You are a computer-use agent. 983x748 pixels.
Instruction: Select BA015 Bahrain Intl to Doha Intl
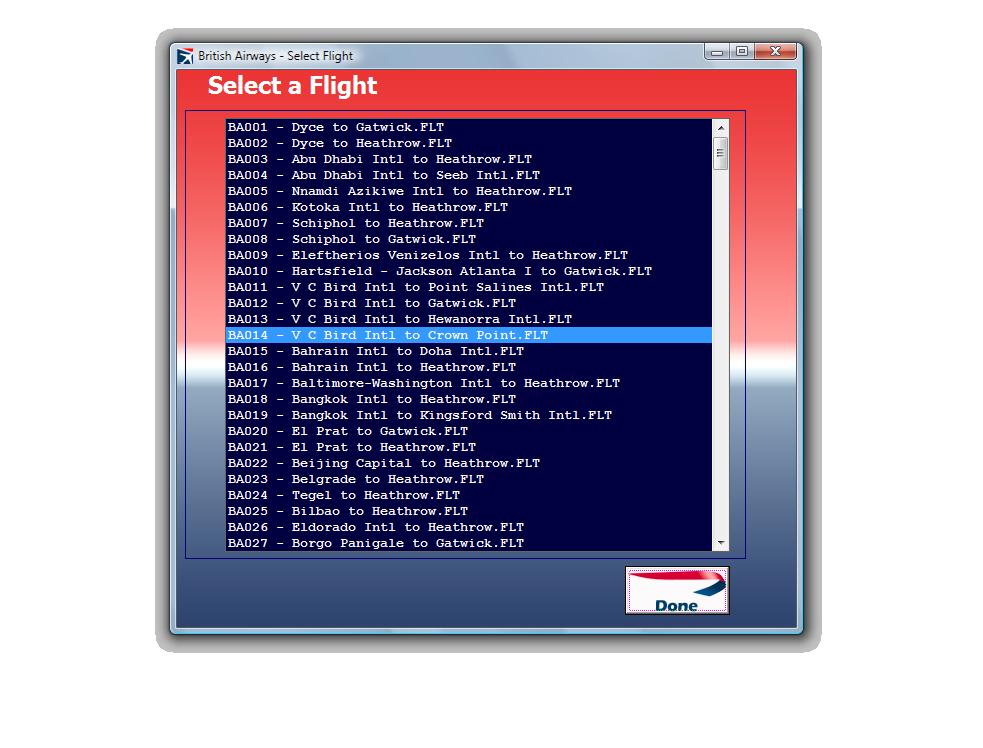469,351
